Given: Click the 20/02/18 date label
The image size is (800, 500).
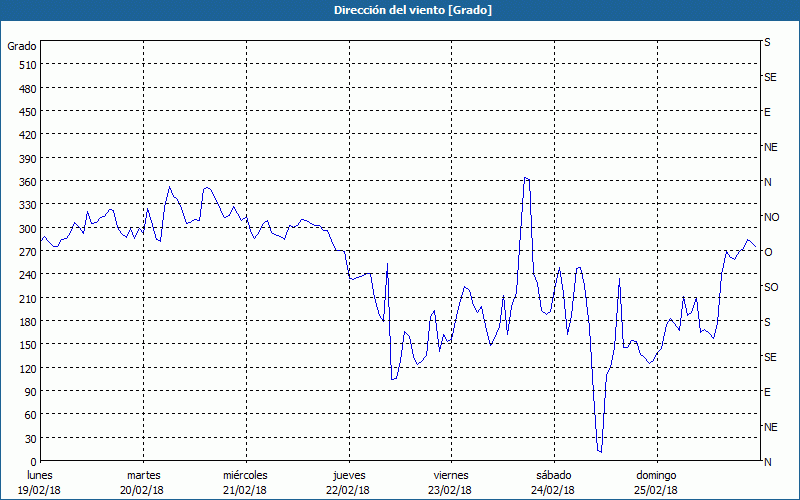Looking at the screenshot, I should (143, 490).
